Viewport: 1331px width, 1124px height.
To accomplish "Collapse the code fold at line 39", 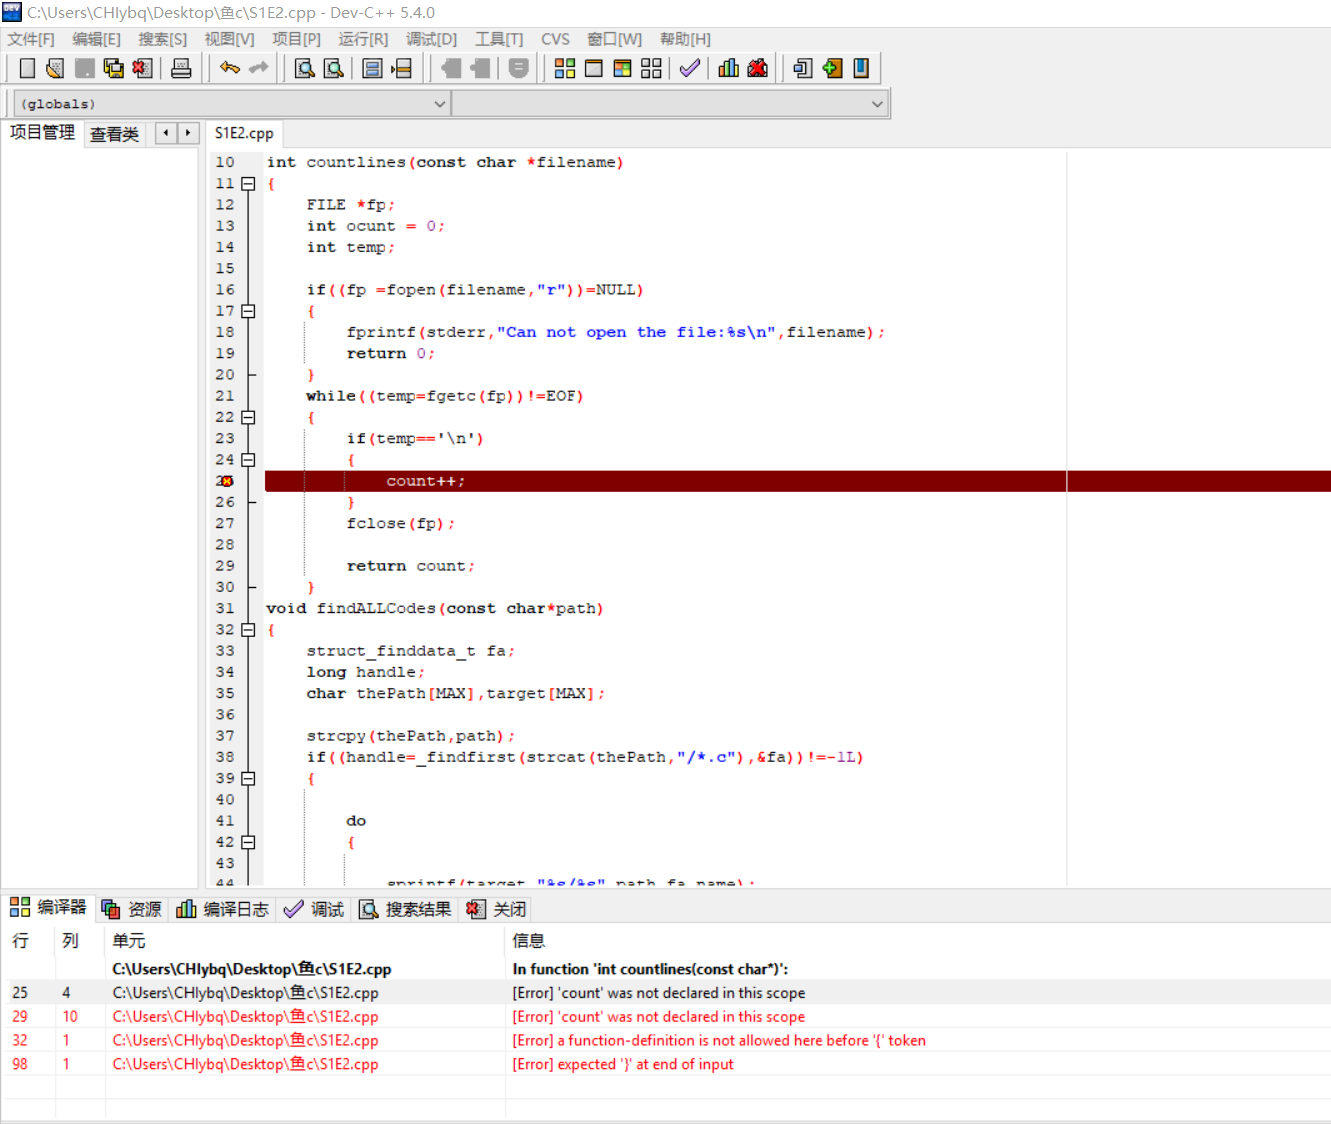I will tap(248, 778).
